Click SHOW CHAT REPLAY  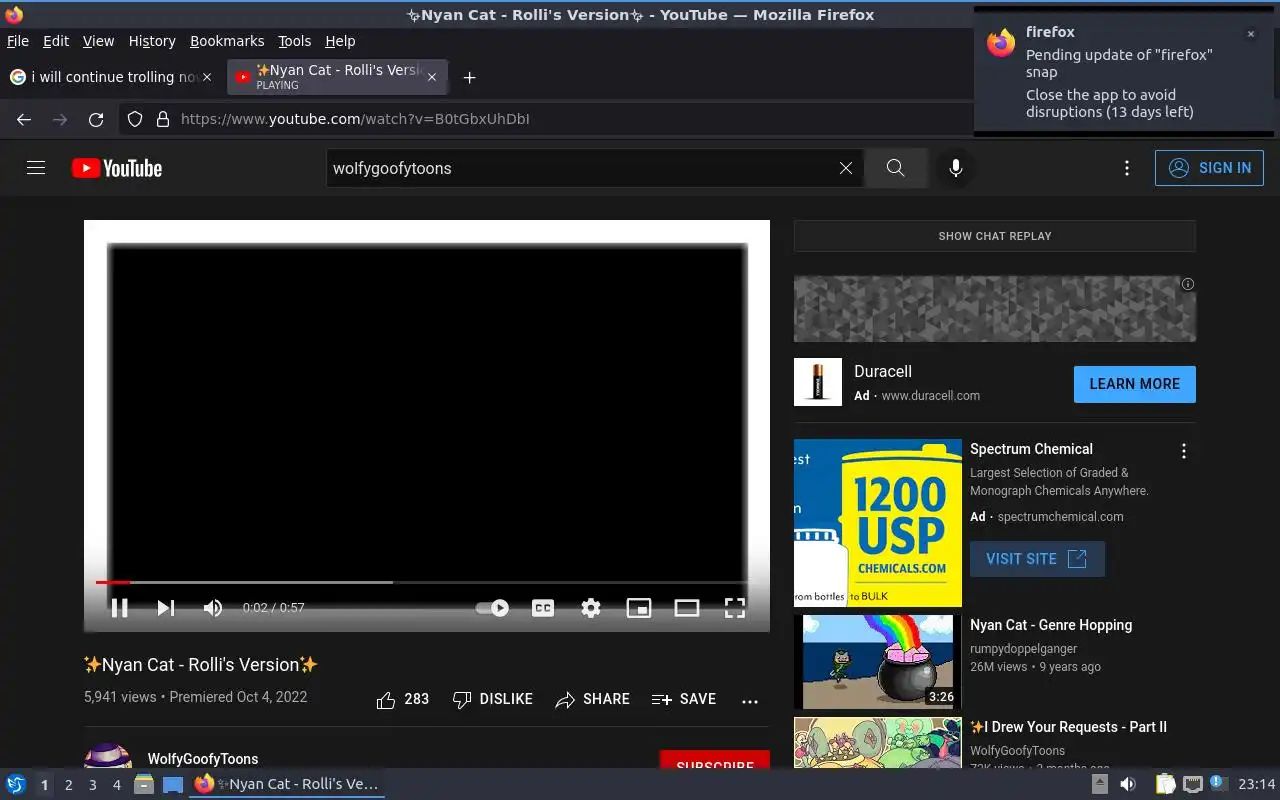(995, 236)
